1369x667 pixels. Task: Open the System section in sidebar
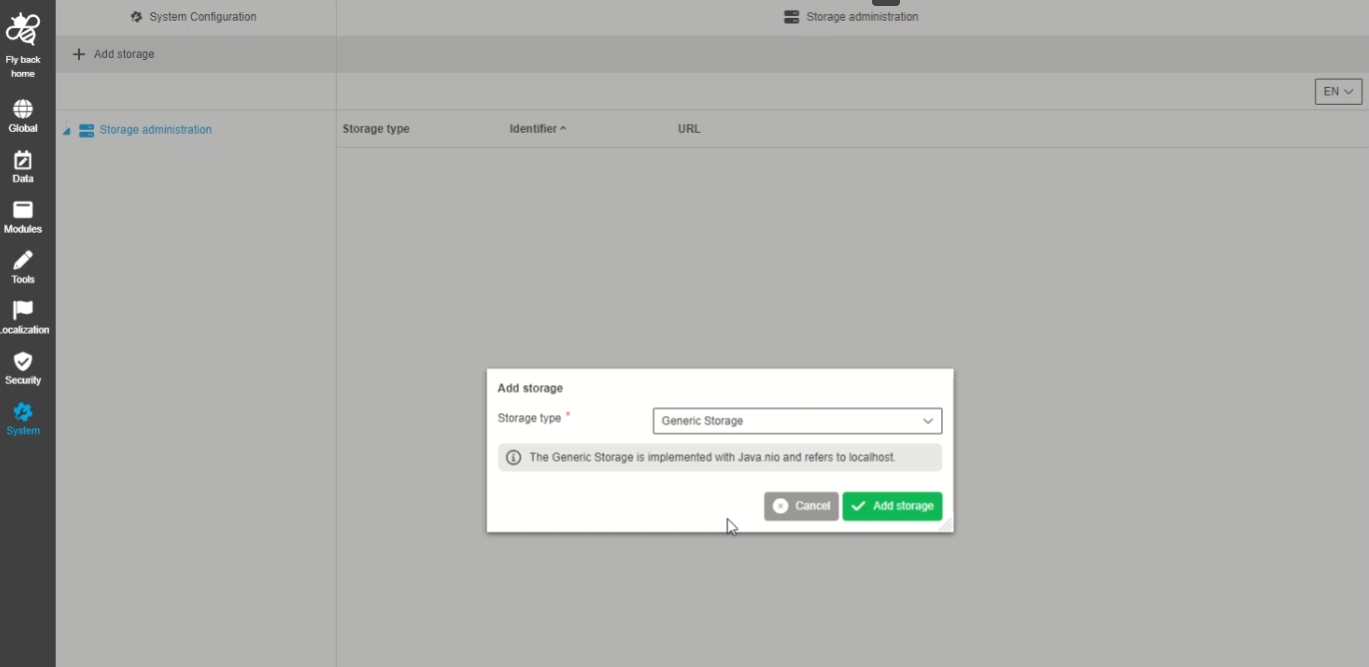23,419
